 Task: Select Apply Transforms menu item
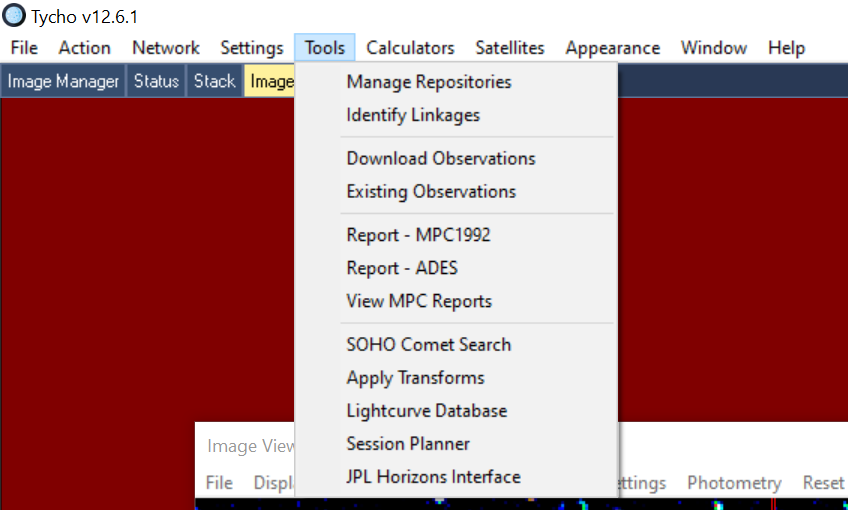tap(415, 377)
